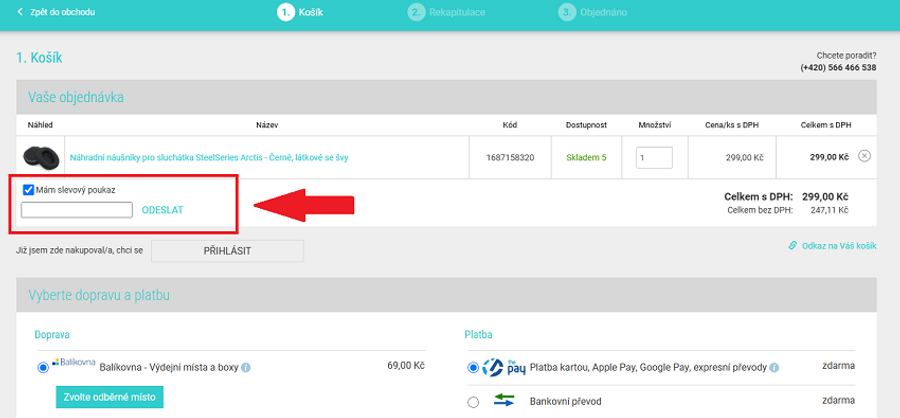
Task: Uncheck the Mám slevový poukaz checkbox
Action: (x=29, y=189)
